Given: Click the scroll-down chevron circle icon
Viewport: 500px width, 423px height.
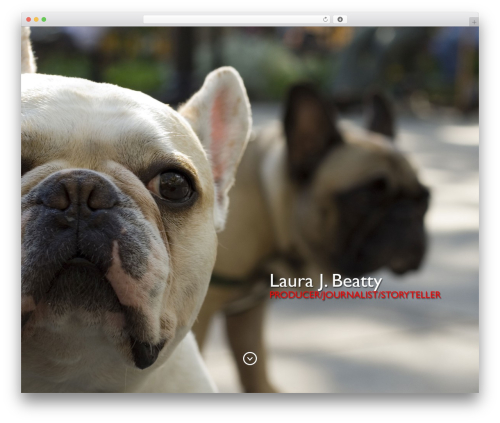Looking at the screenshot, I should [250, 359].
